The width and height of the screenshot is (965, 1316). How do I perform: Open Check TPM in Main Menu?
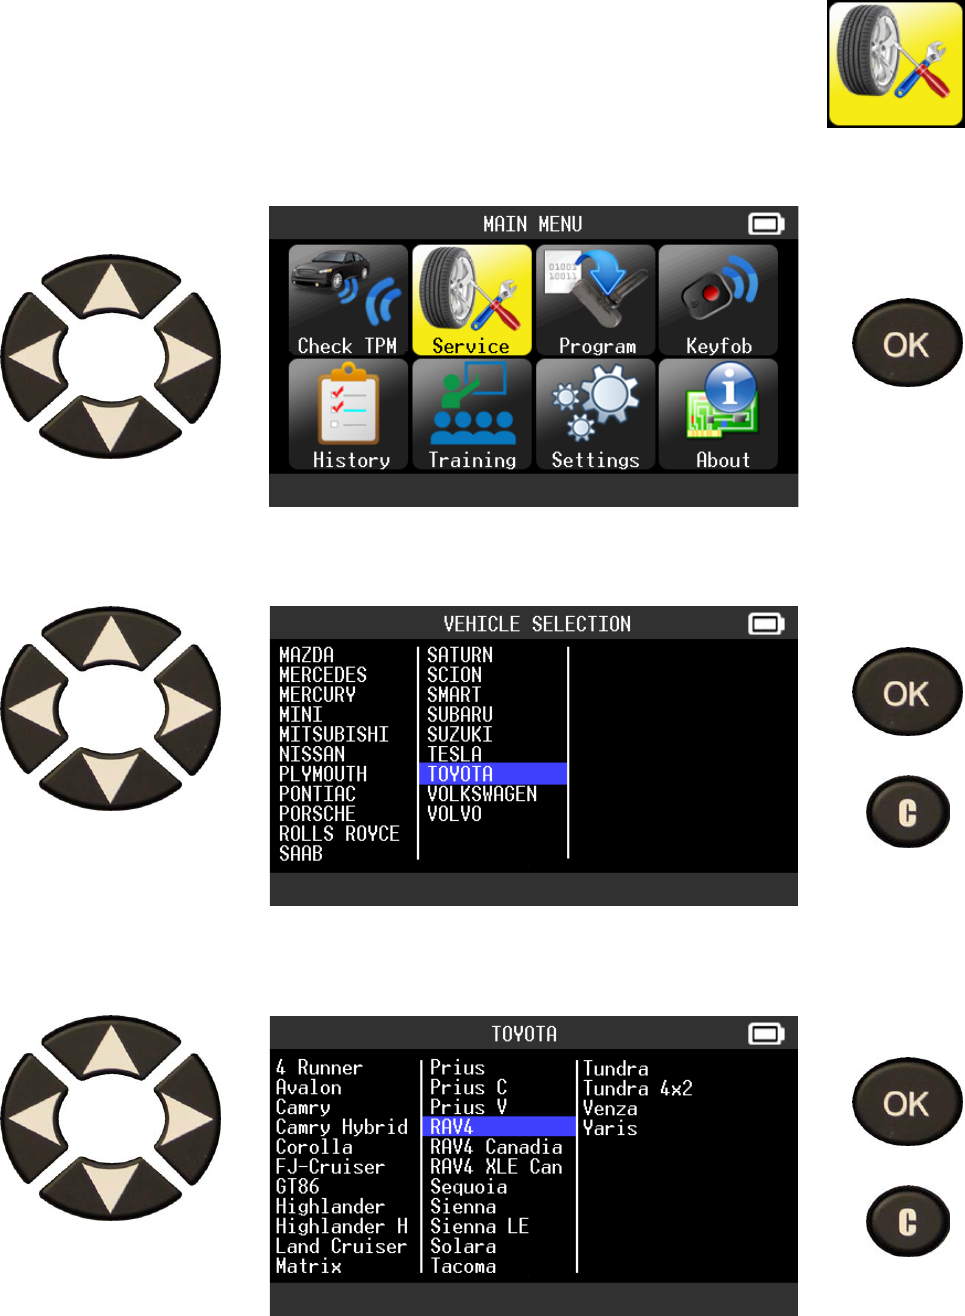(348, 301)
